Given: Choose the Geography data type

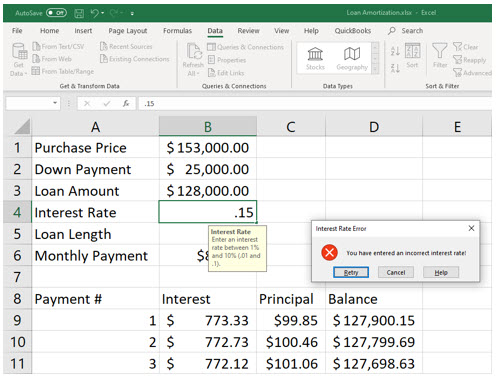Looking at the screenshot, I should tap(352, 59).
